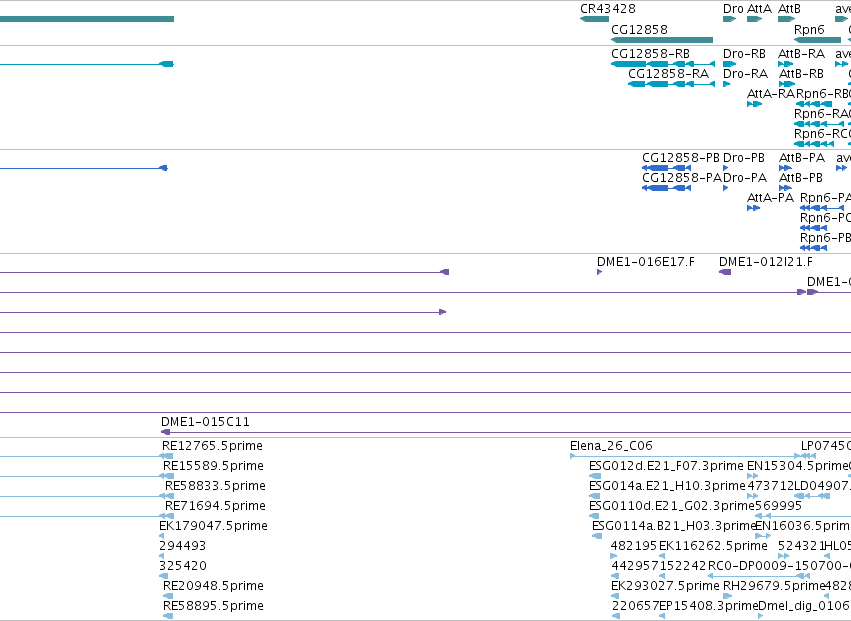
Task: Open the AttB-RB transcript
Action: (786, 84)
